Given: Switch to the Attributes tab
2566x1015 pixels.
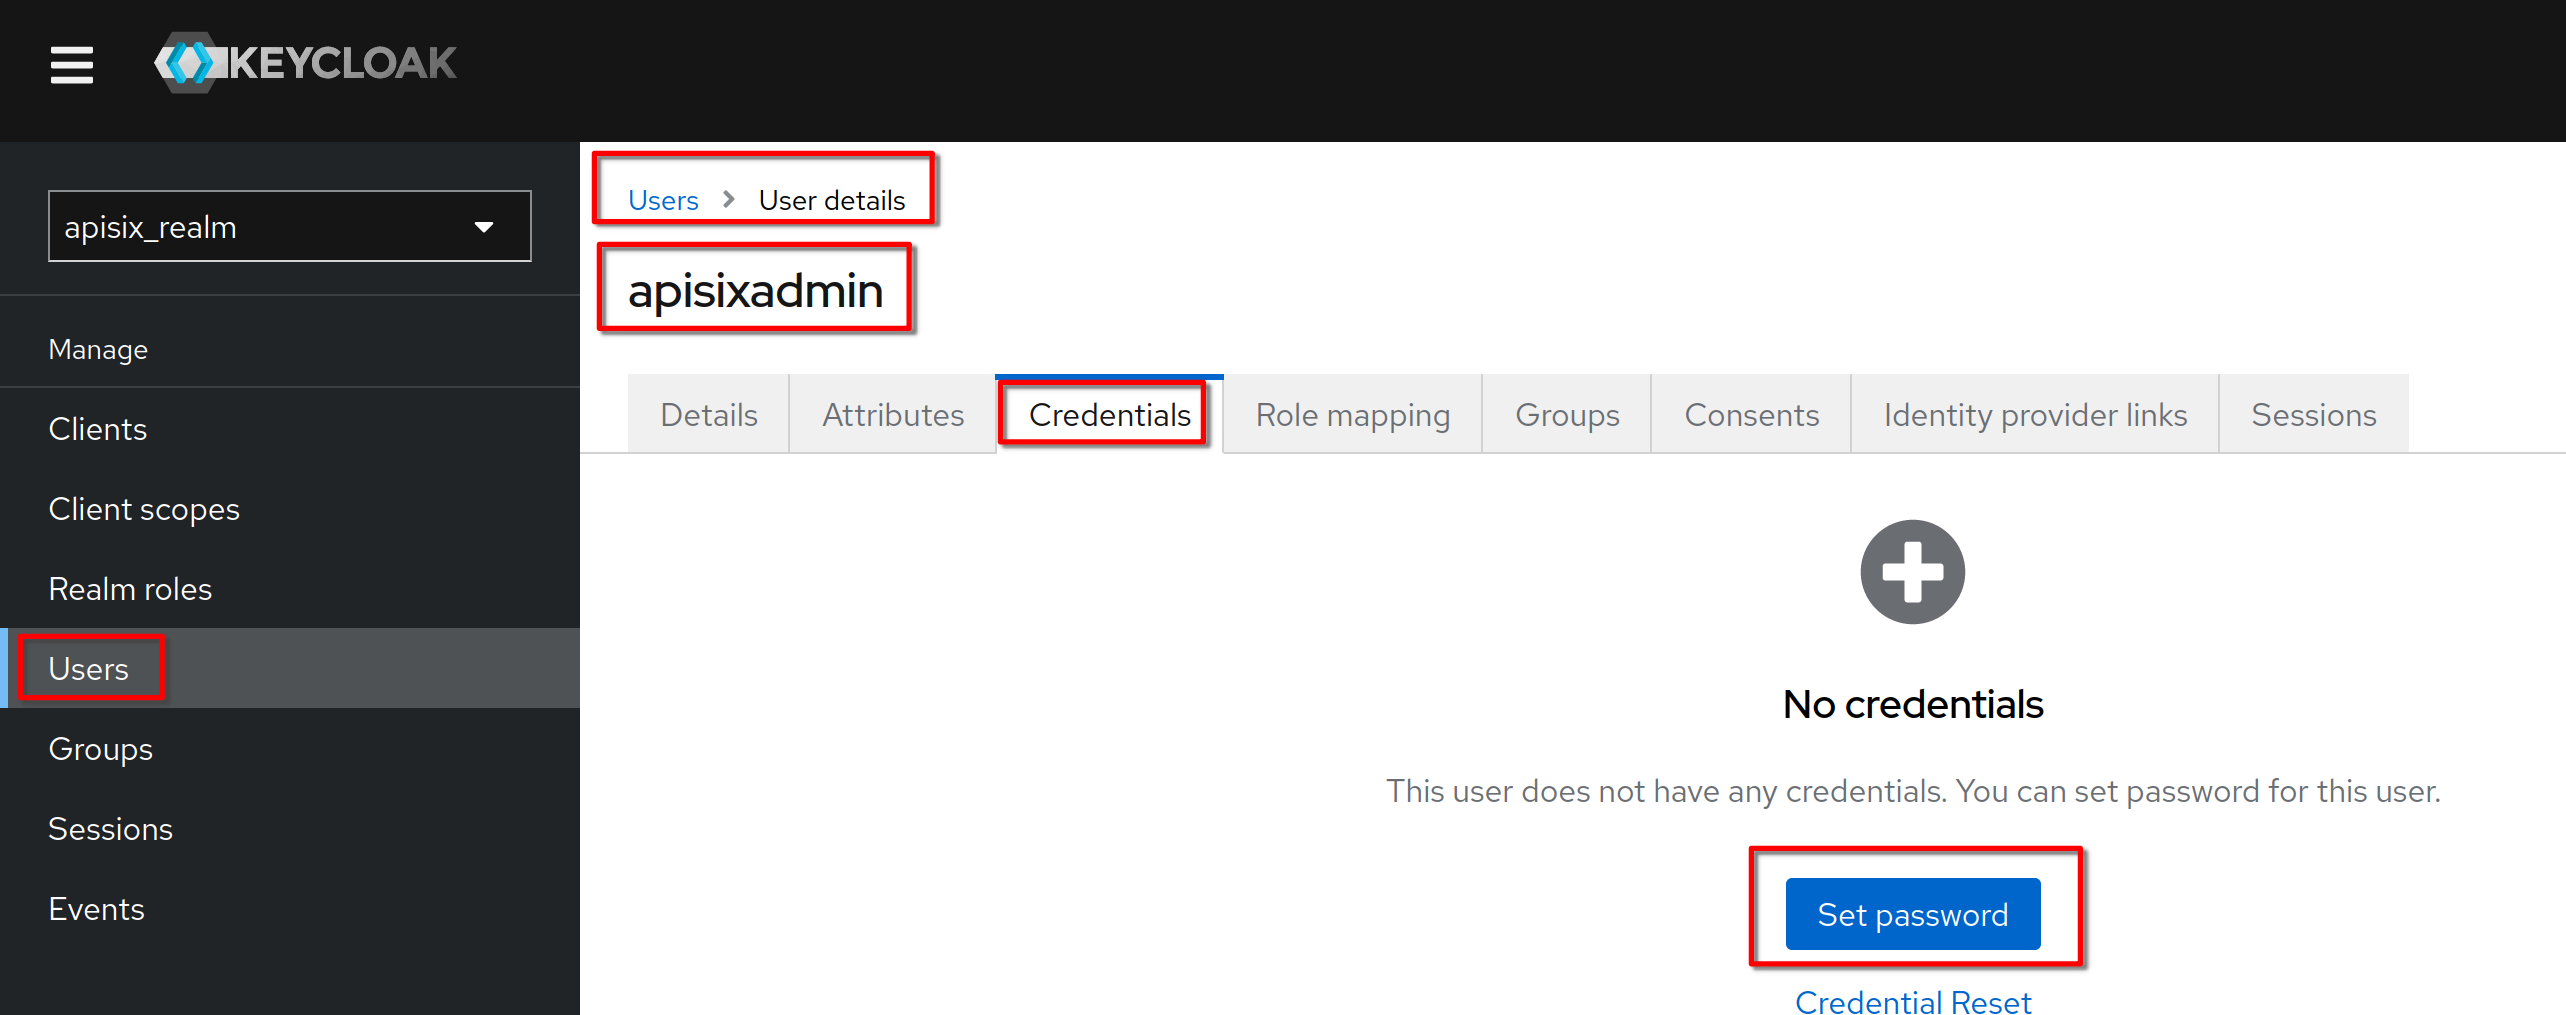Looking at the screenshot, I should coord(893,415).
